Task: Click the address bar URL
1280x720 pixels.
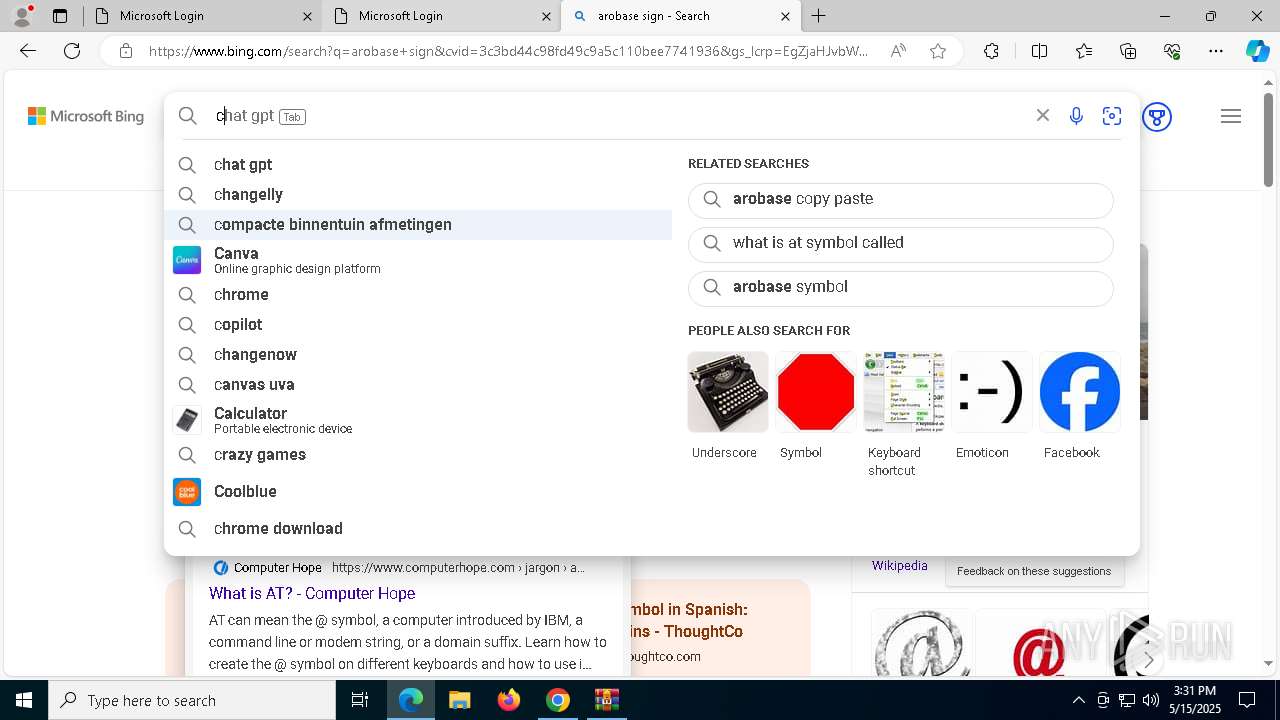Action: [x=508, y=51]
